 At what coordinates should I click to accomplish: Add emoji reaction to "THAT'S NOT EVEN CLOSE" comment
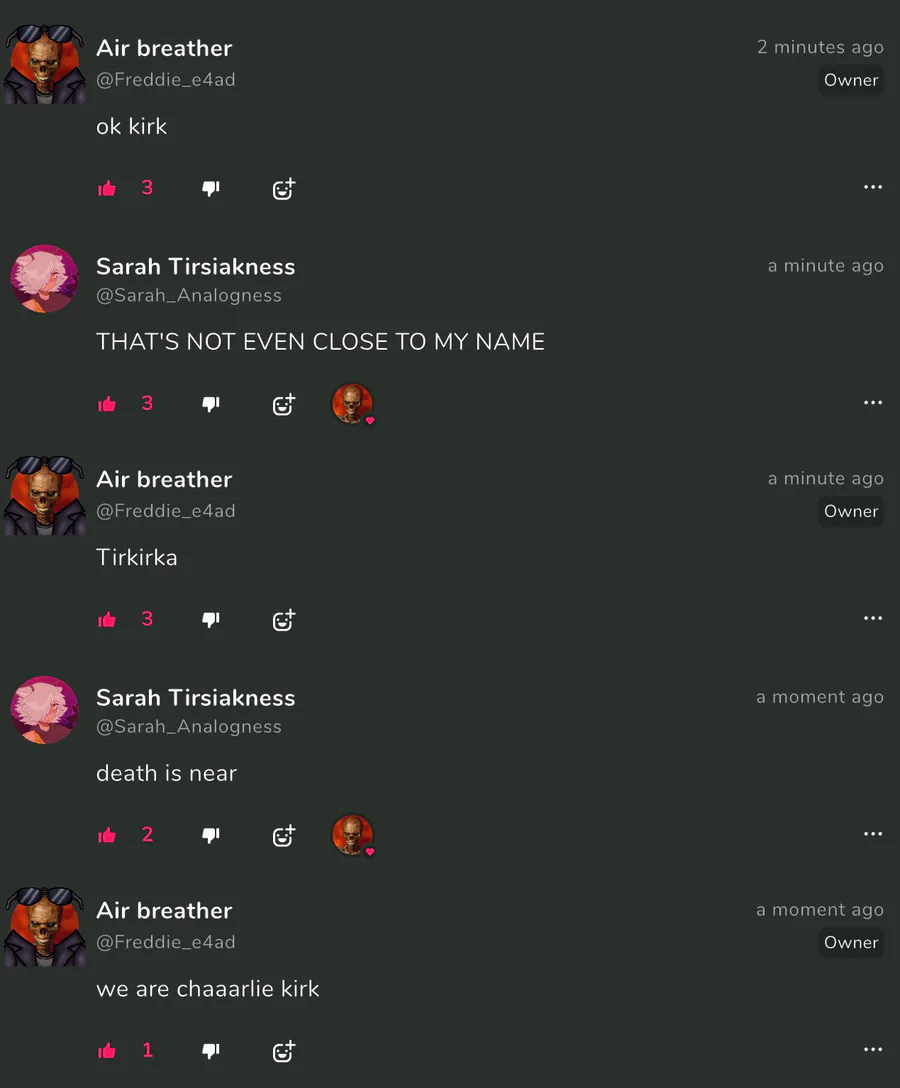point(284,405)
